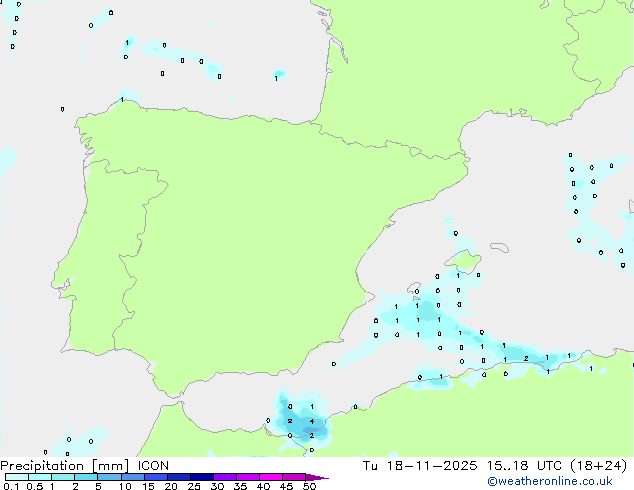The height and width of the screenshot is (490, 634).
Task: Click the legend scale label '35'
Action: click(x=240, y=486)
